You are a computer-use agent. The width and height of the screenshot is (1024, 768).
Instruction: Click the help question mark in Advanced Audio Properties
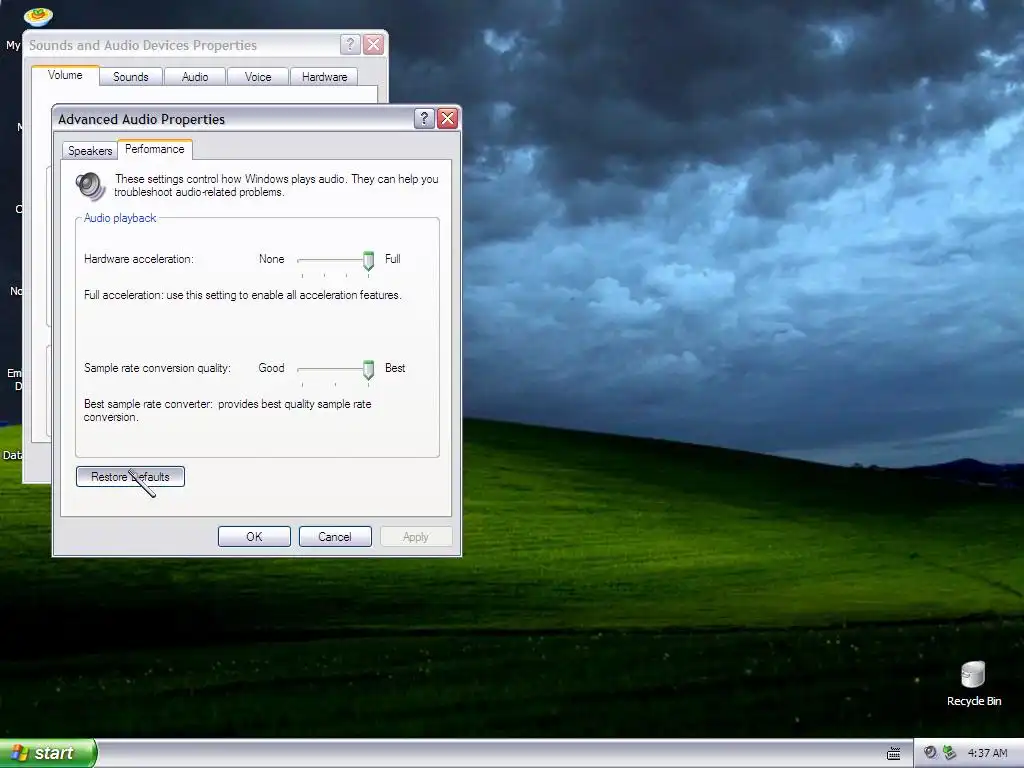pyautogui.click(x=424, y=118)
